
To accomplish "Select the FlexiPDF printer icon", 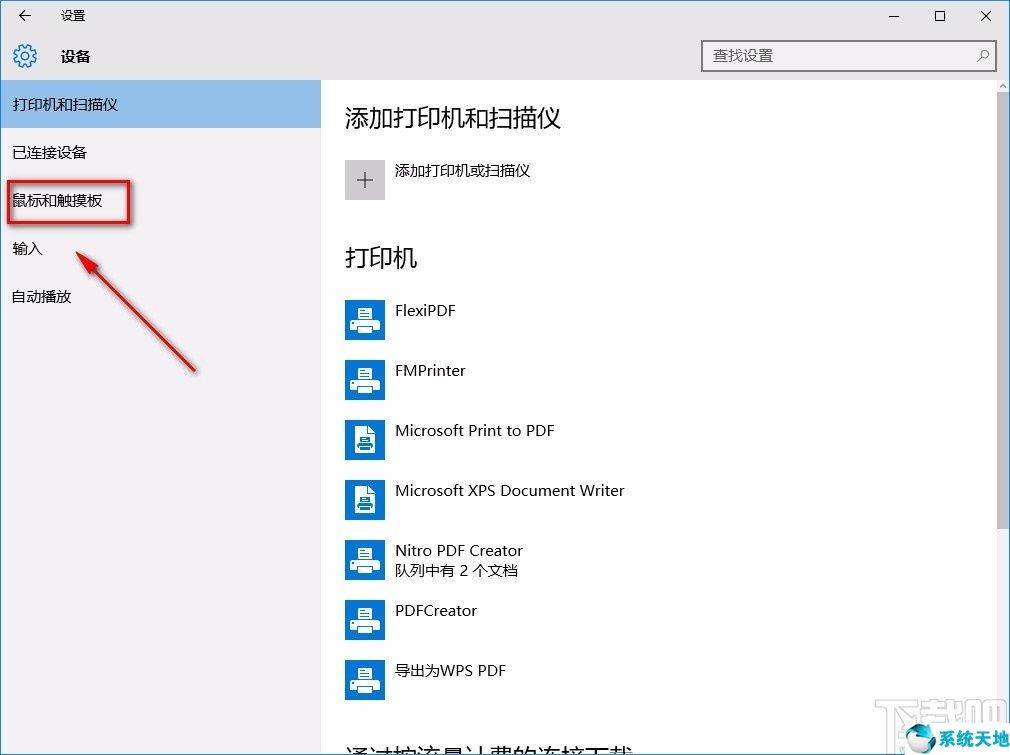I will point(365,320).
